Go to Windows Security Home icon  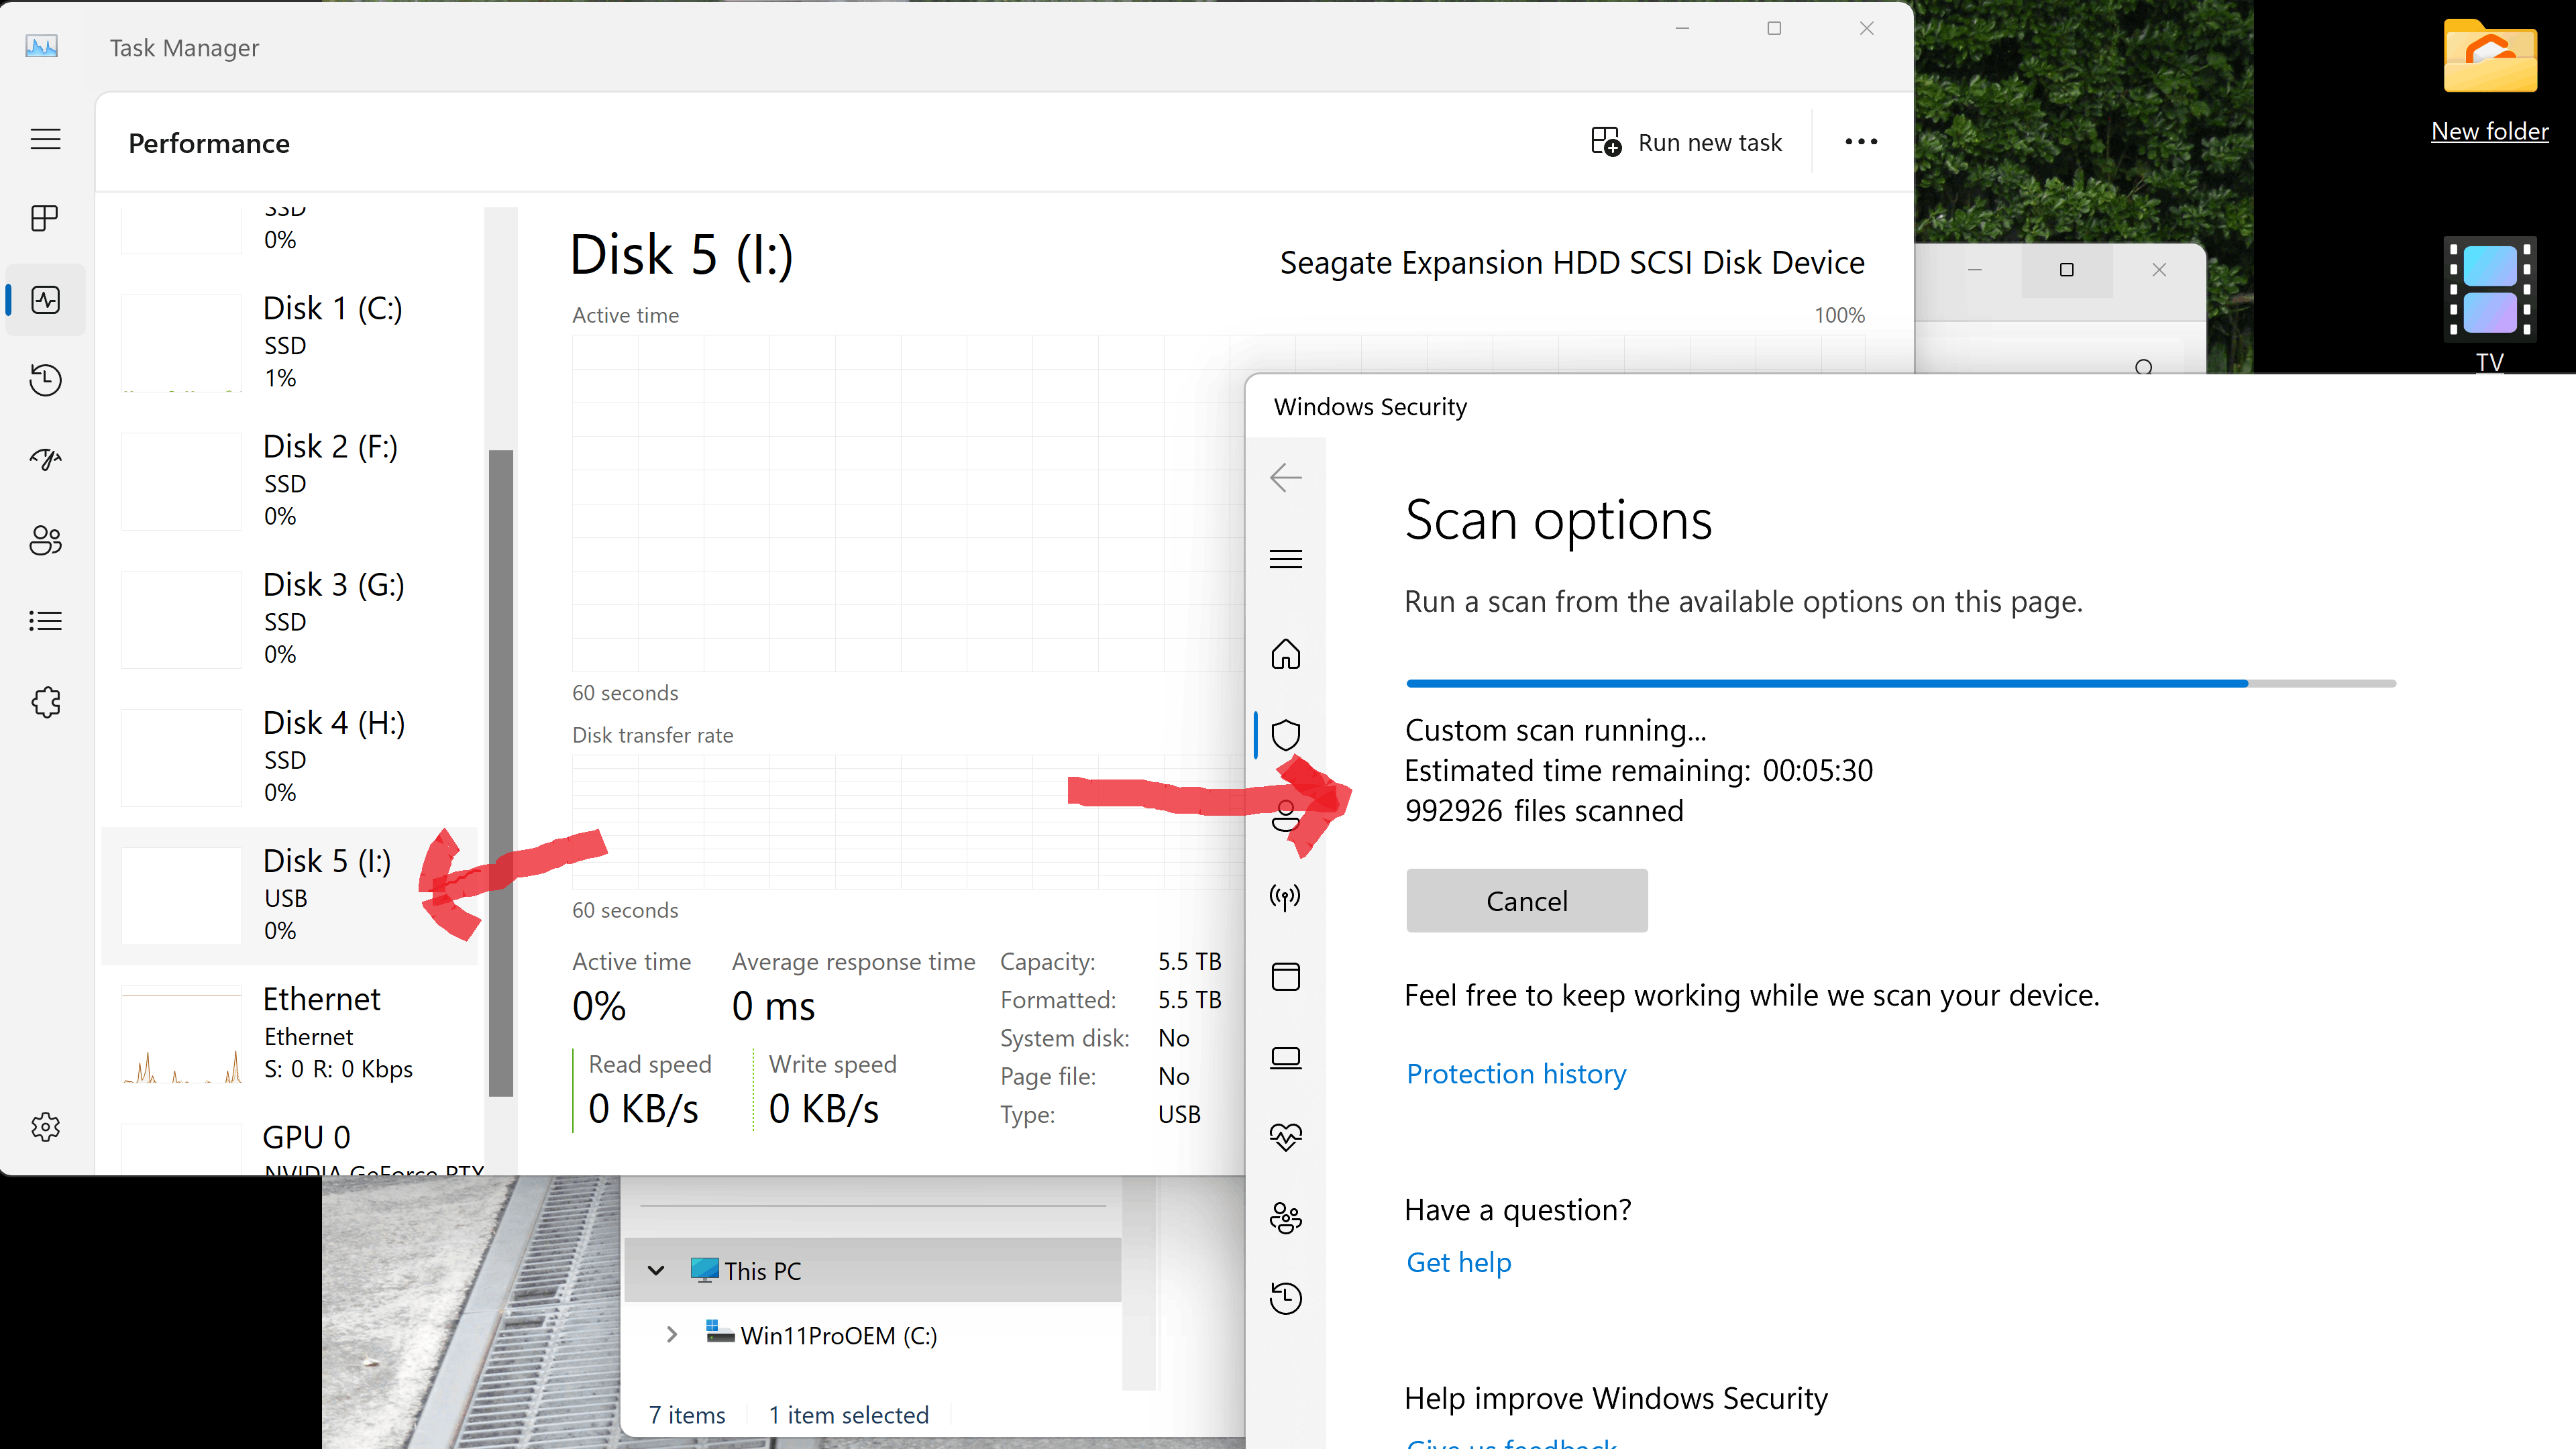[x=1285, y=654]
